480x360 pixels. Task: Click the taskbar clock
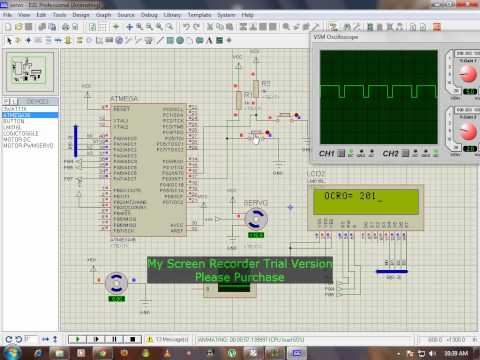pyautogui.click(x=456, y=353)
